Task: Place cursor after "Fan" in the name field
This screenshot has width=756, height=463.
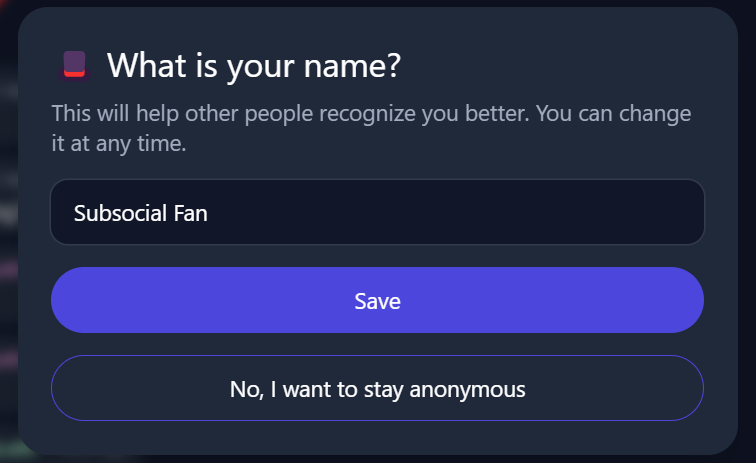Action: 209,213
